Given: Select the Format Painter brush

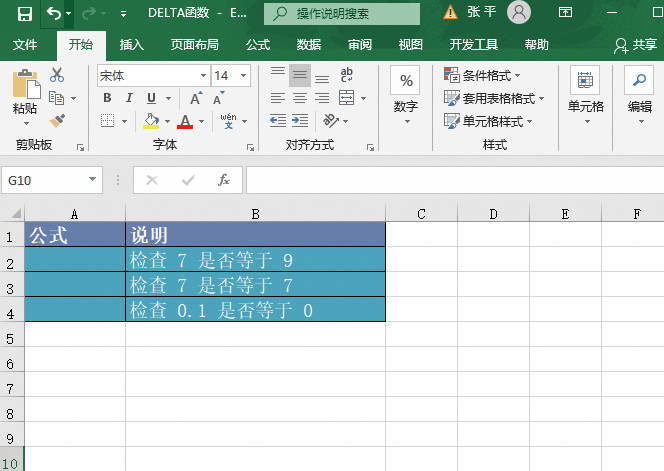Looking at the screenshot, I should [x=57, y=120].
